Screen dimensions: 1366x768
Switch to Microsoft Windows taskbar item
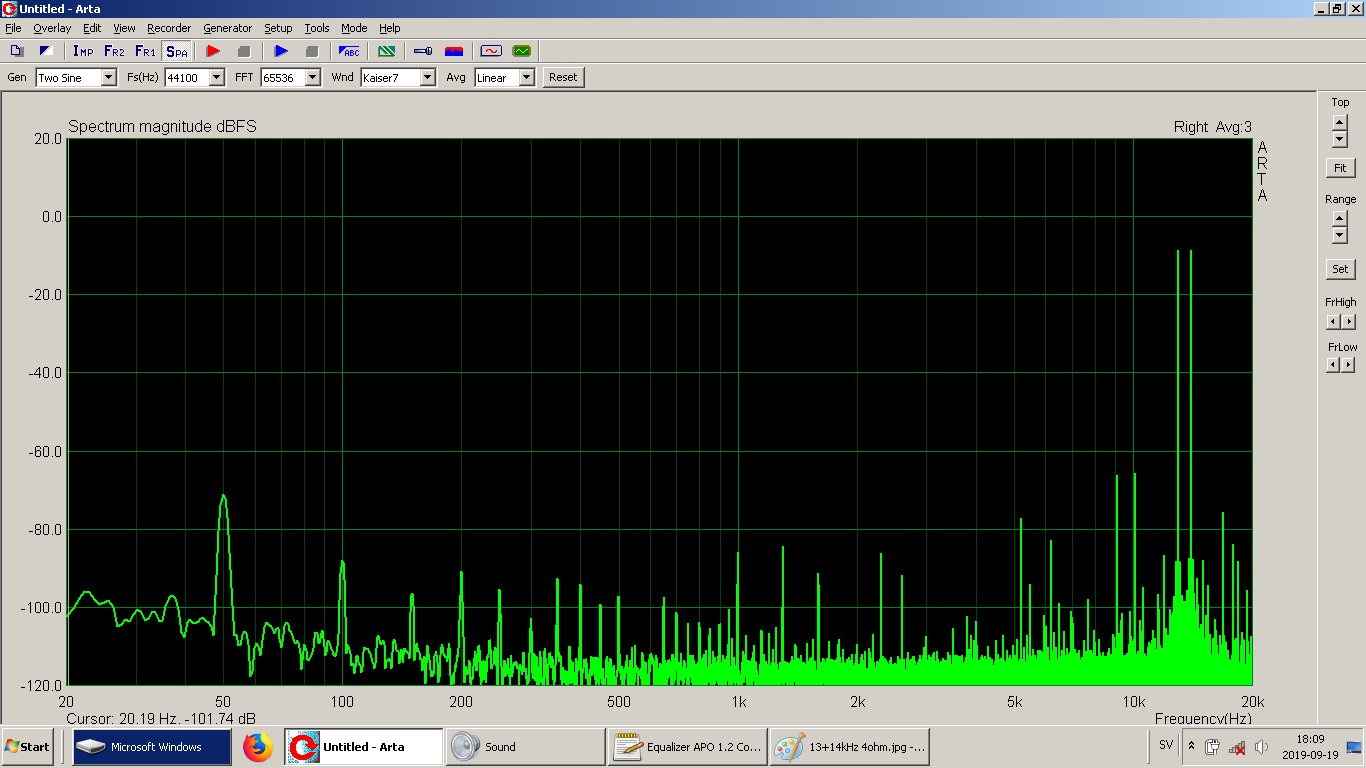tap(151, 747)
